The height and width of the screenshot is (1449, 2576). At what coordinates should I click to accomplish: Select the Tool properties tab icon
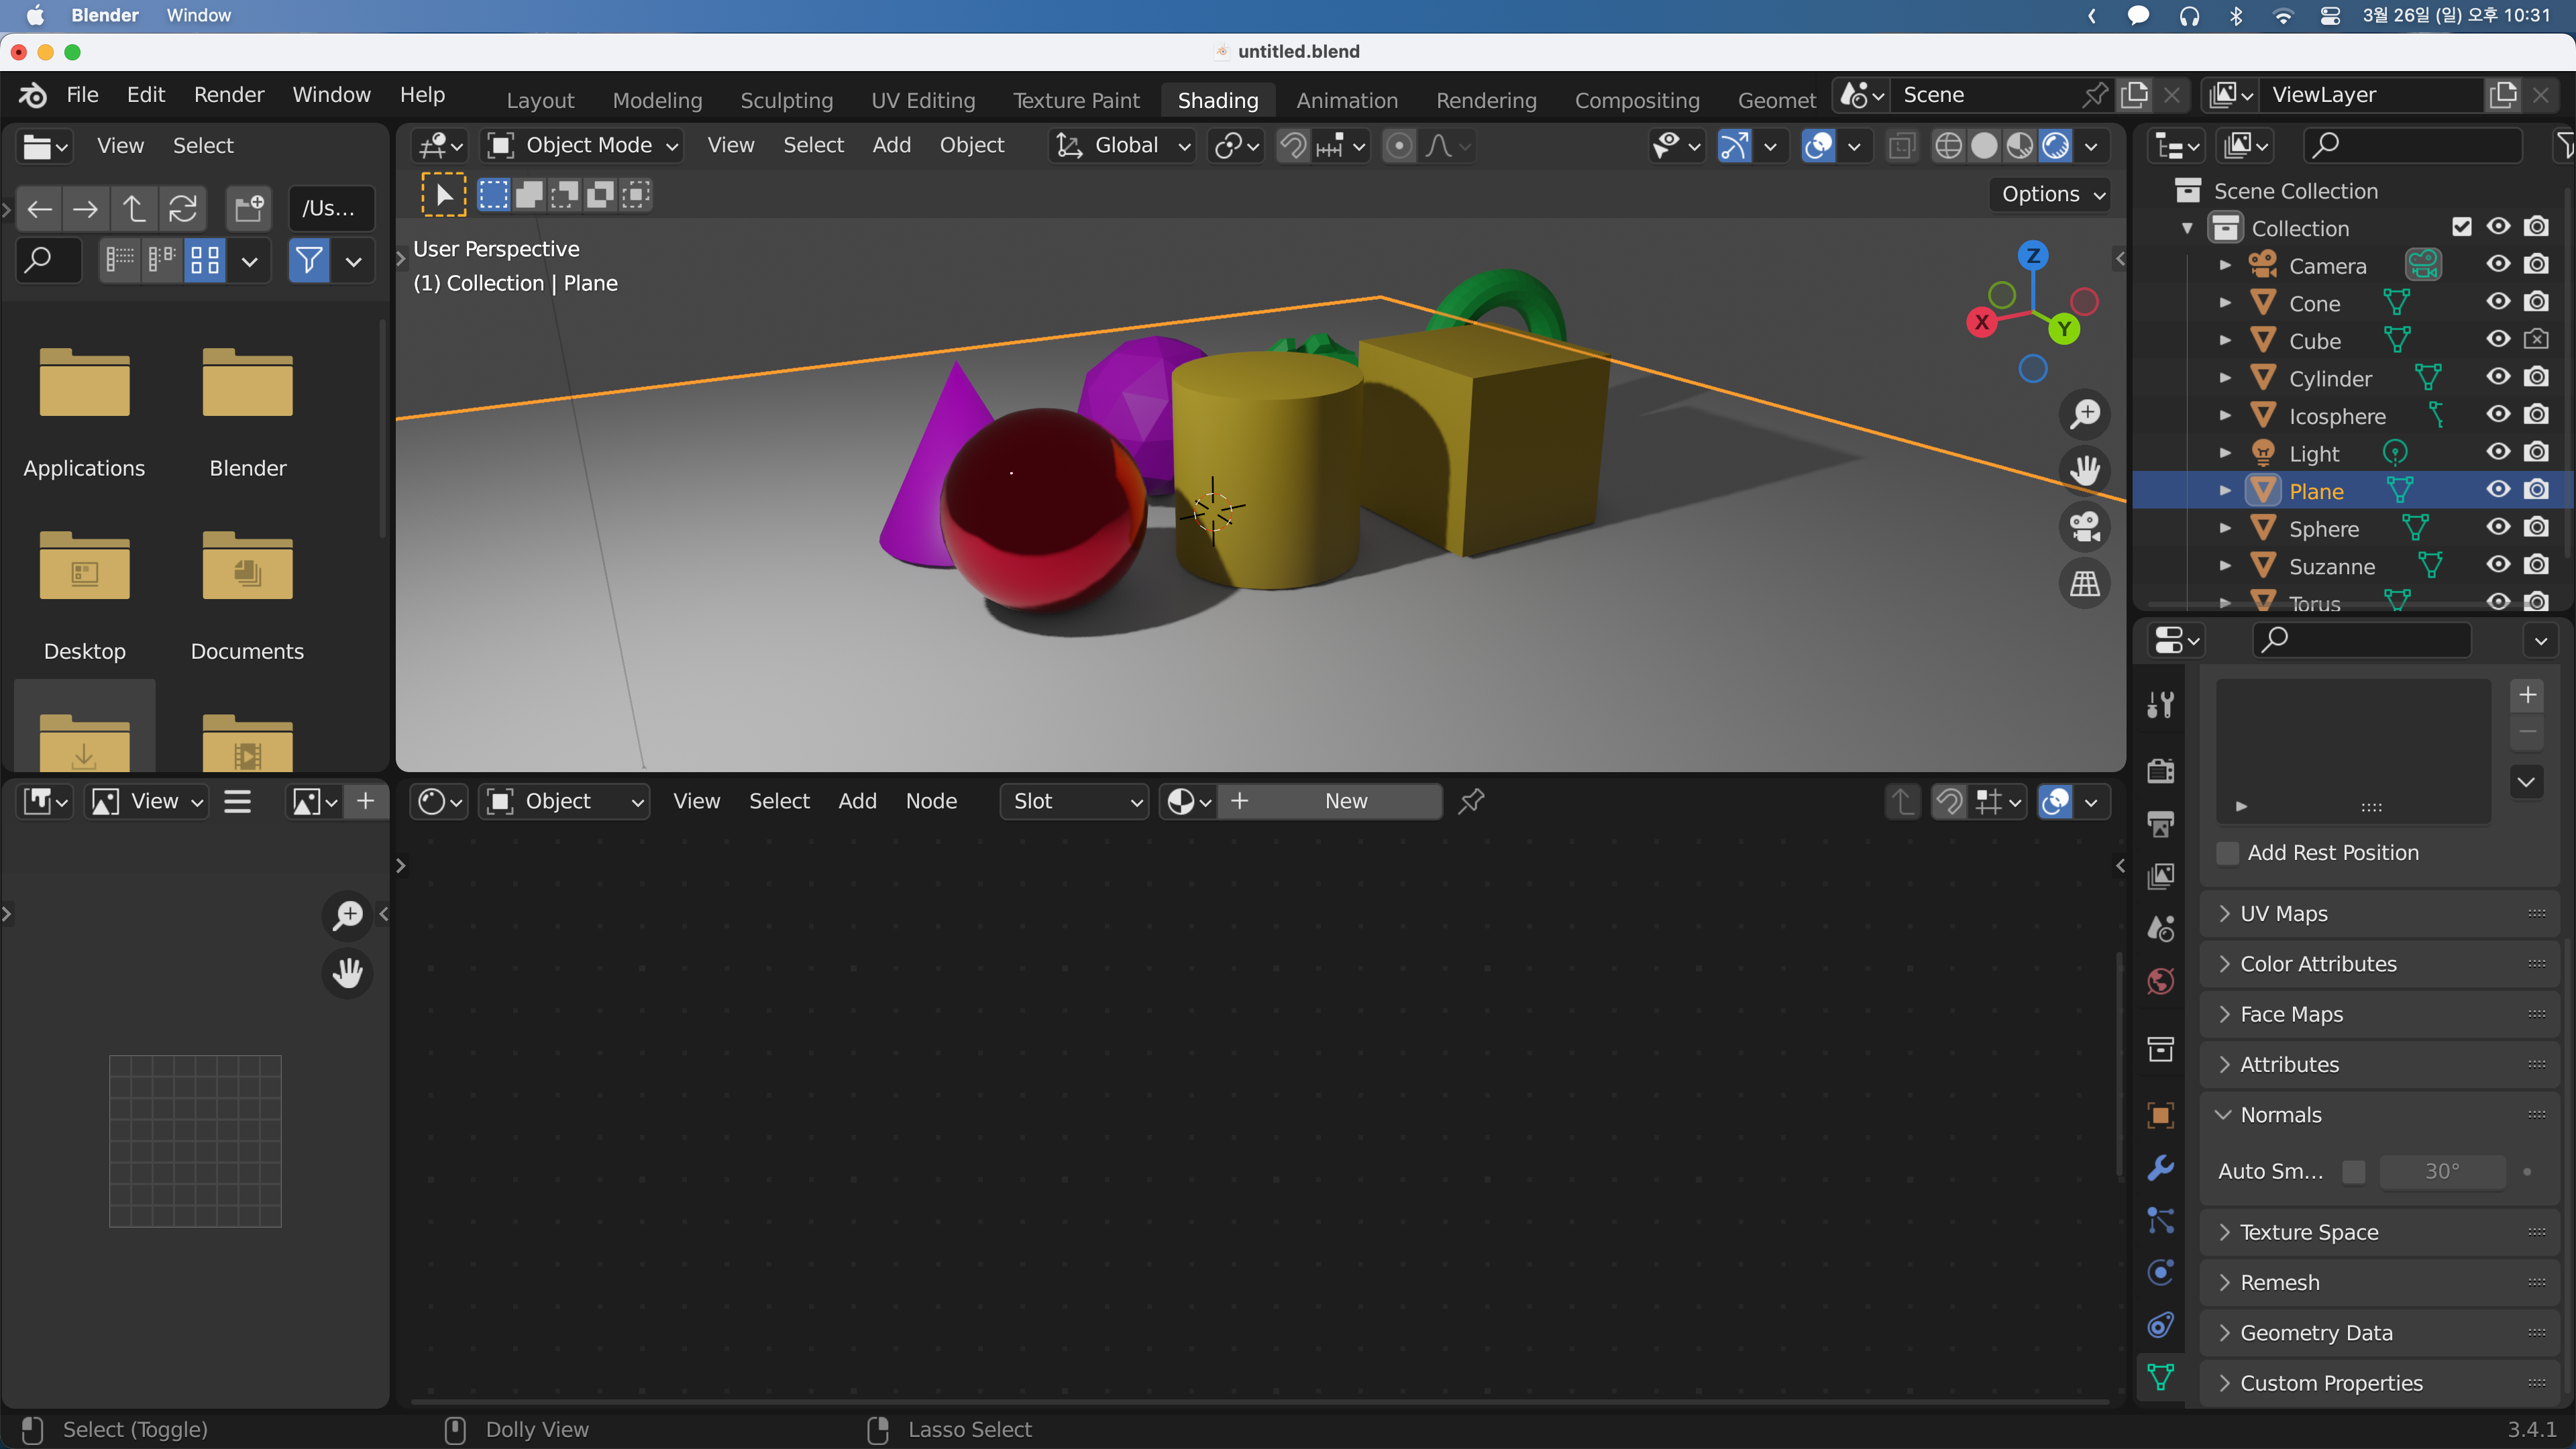(x=2160, y=705)
